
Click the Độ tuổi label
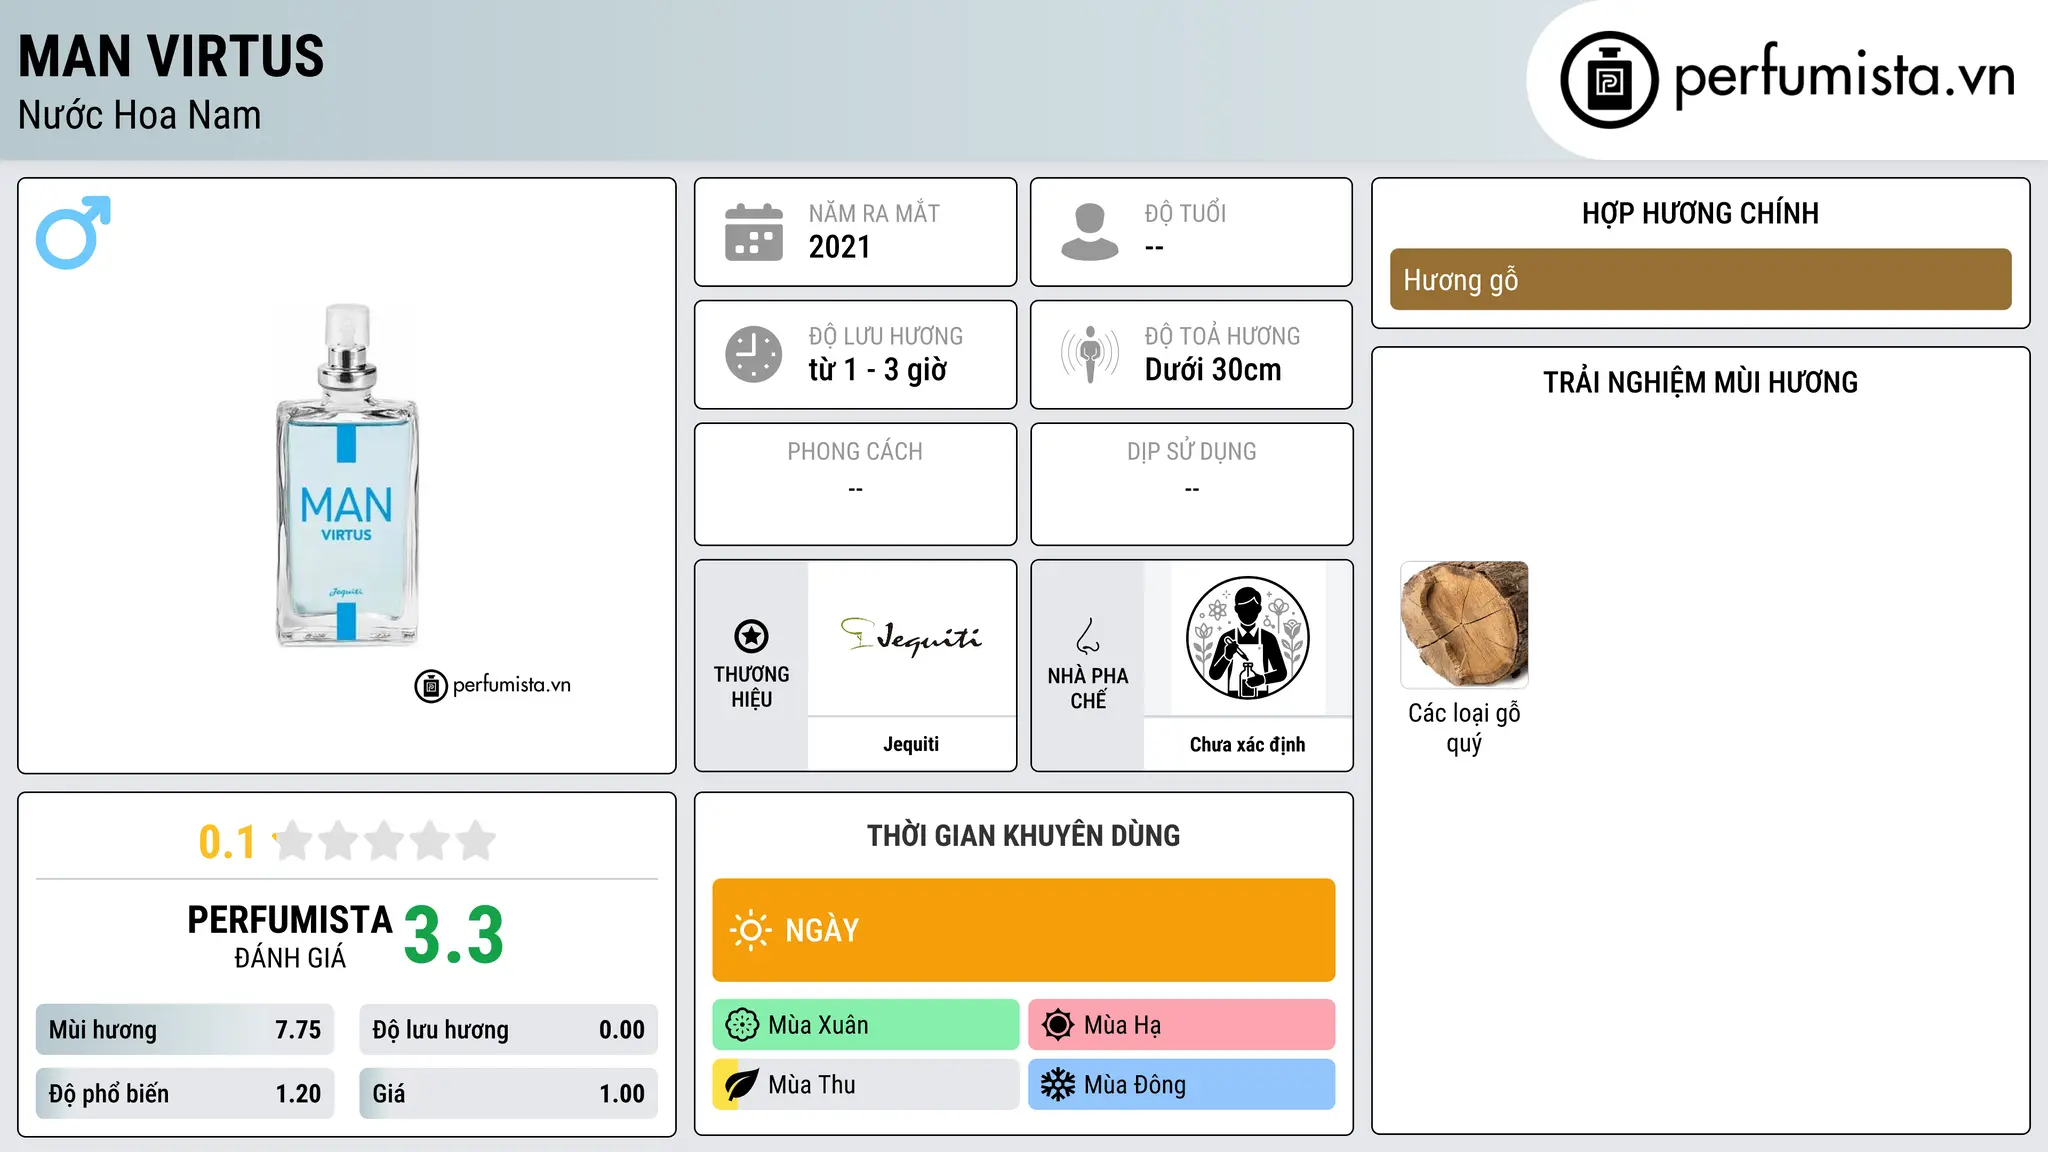pos(1185,213)
